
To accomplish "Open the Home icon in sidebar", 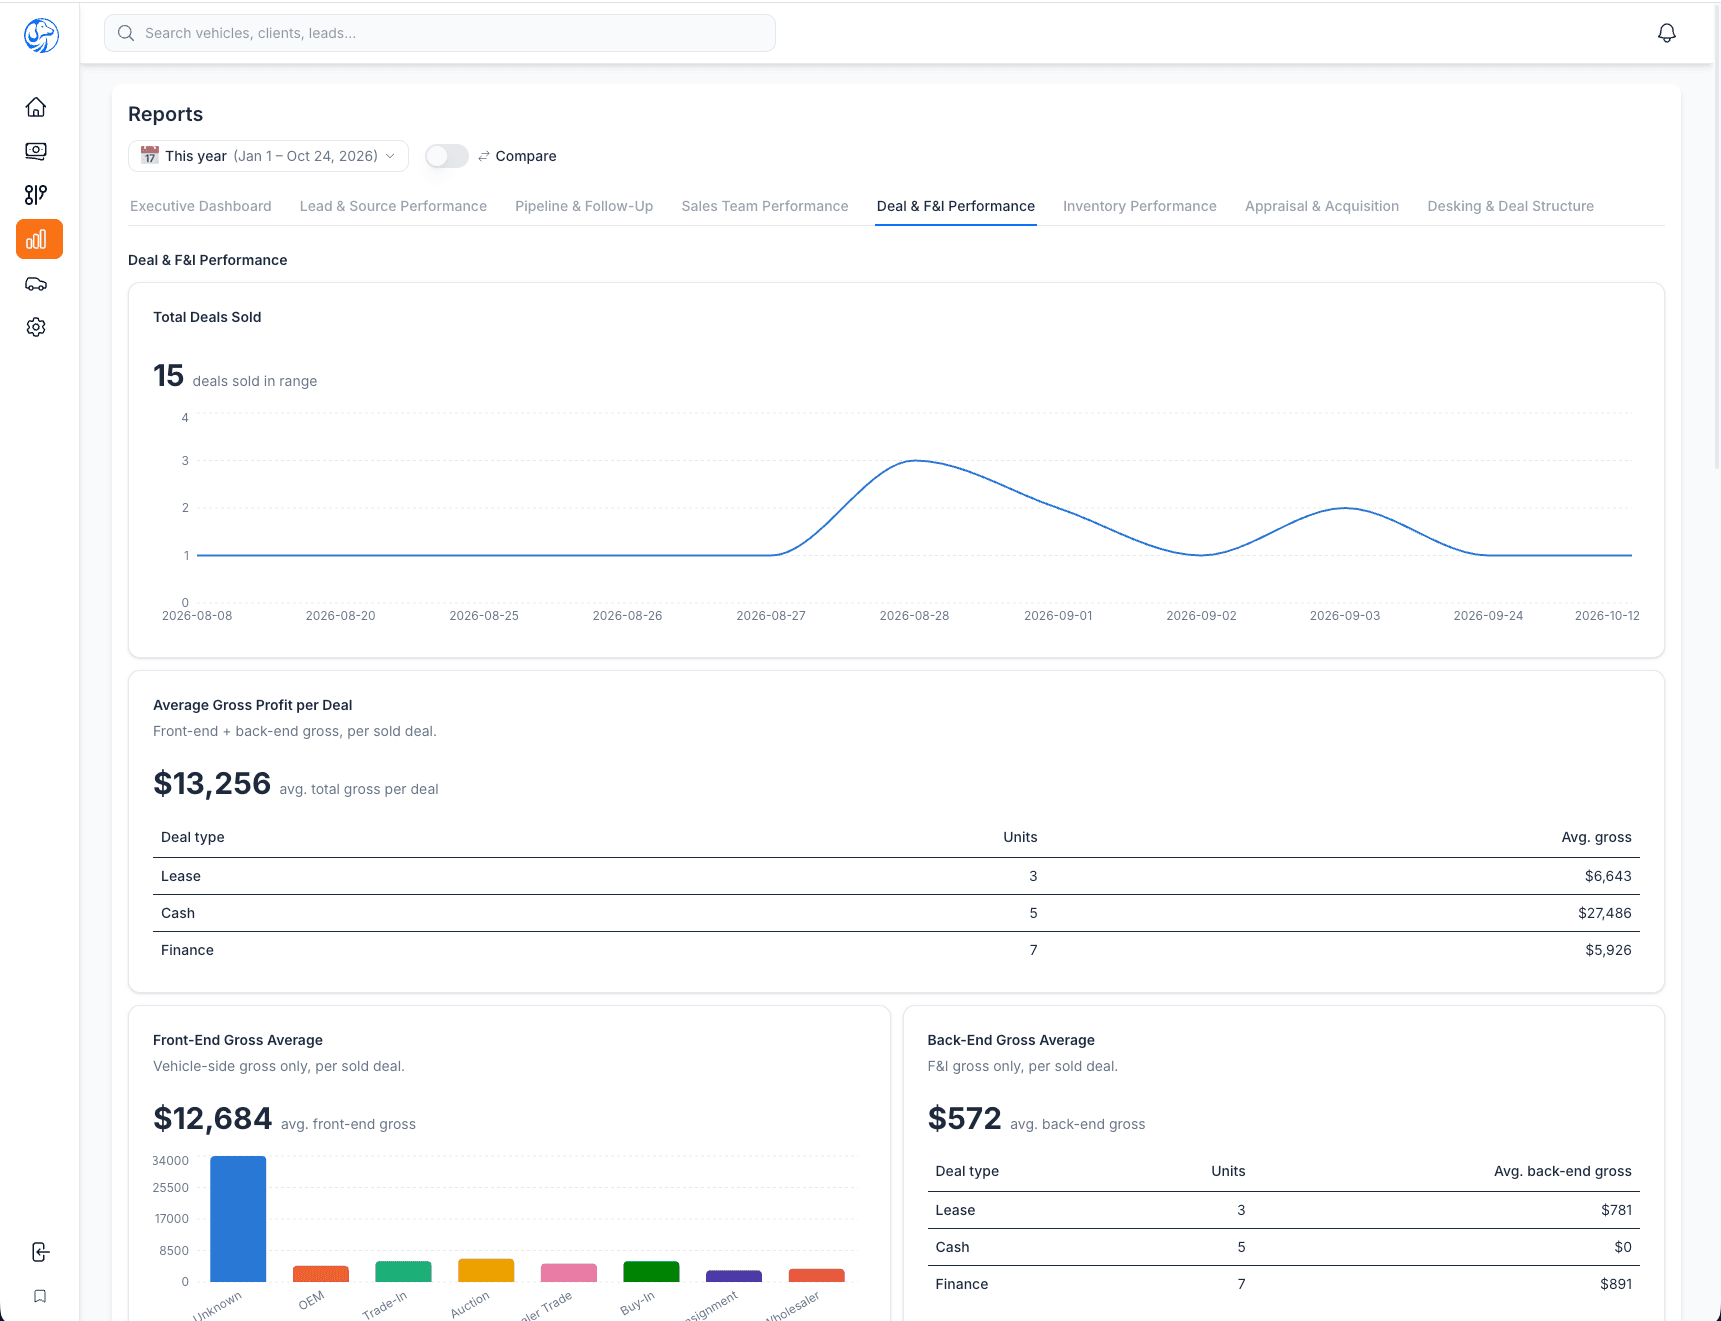I will (36, 107).
